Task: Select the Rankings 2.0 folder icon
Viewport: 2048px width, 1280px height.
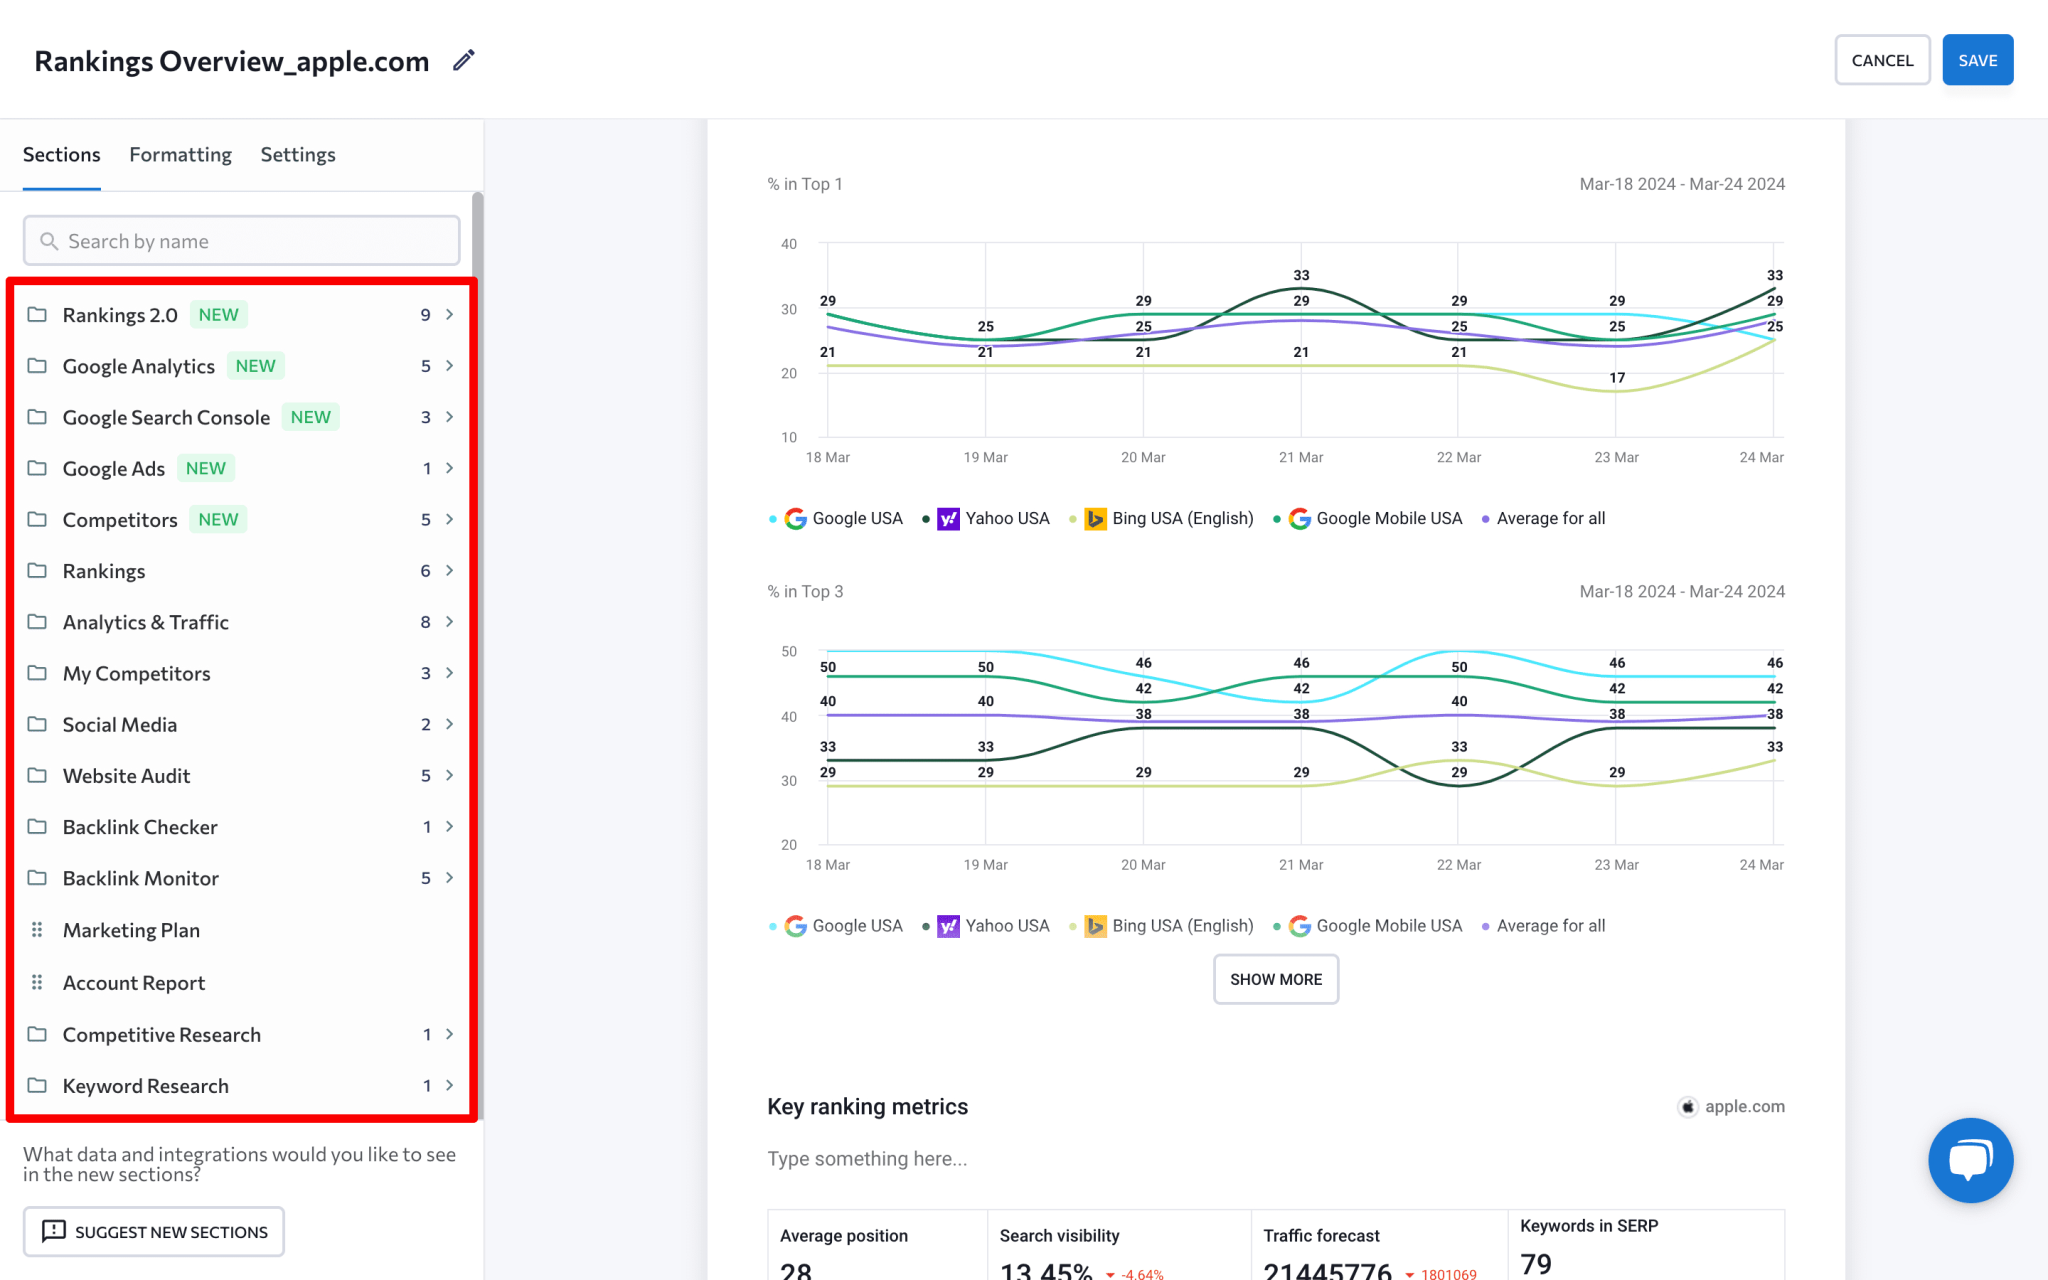Action: tap(38, 314)
